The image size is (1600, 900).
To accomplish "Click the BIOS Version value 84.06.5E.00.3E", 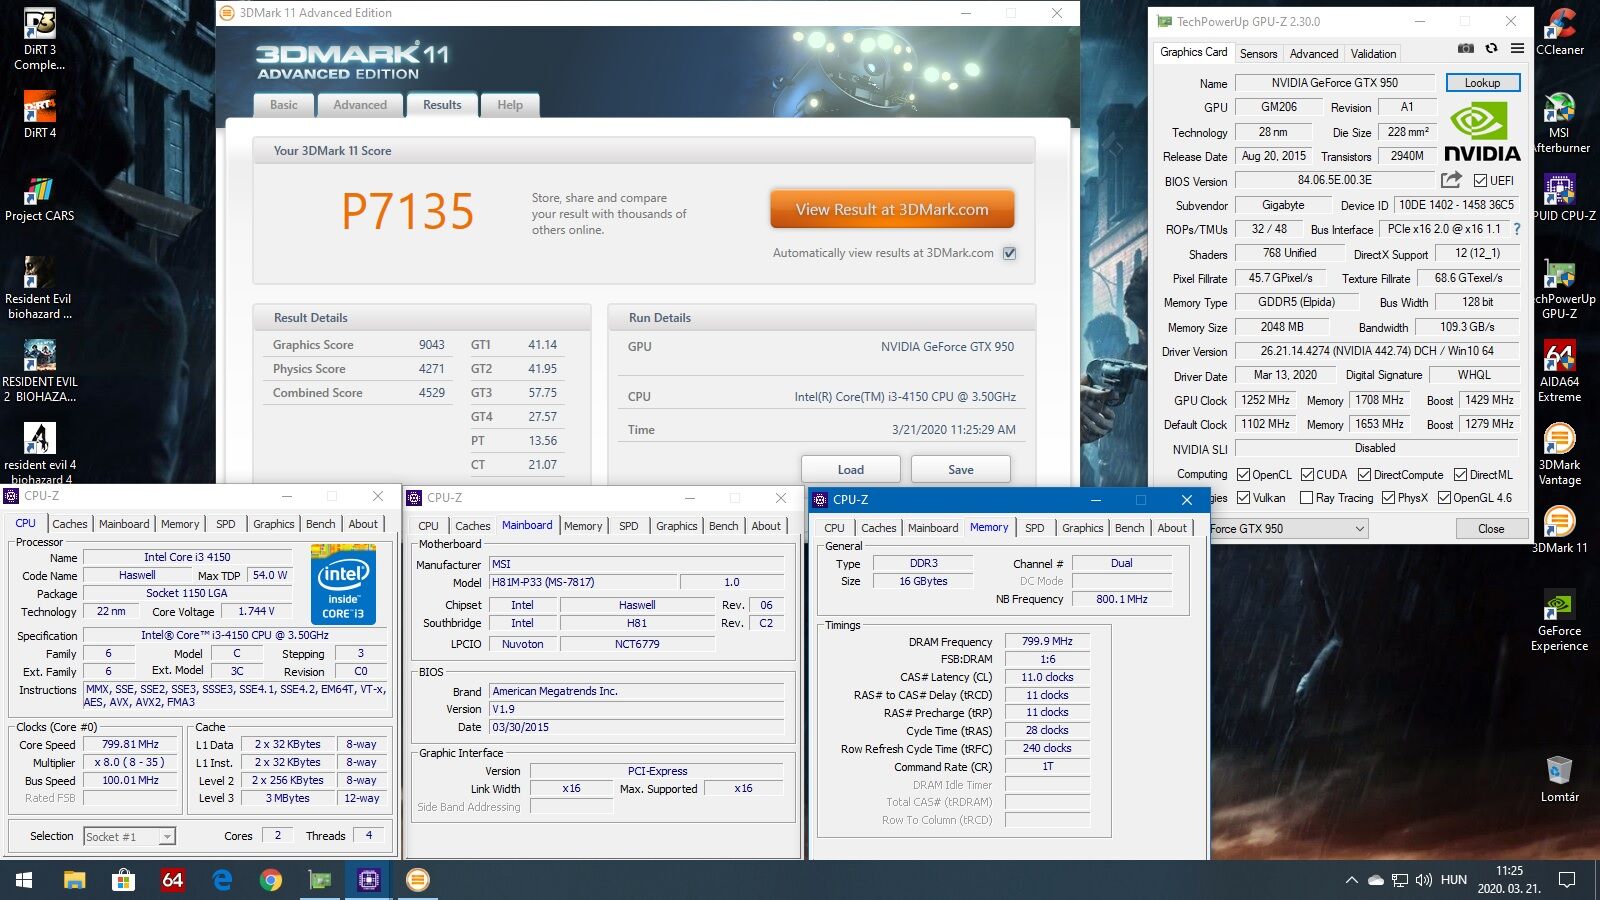I will 1334,181.
